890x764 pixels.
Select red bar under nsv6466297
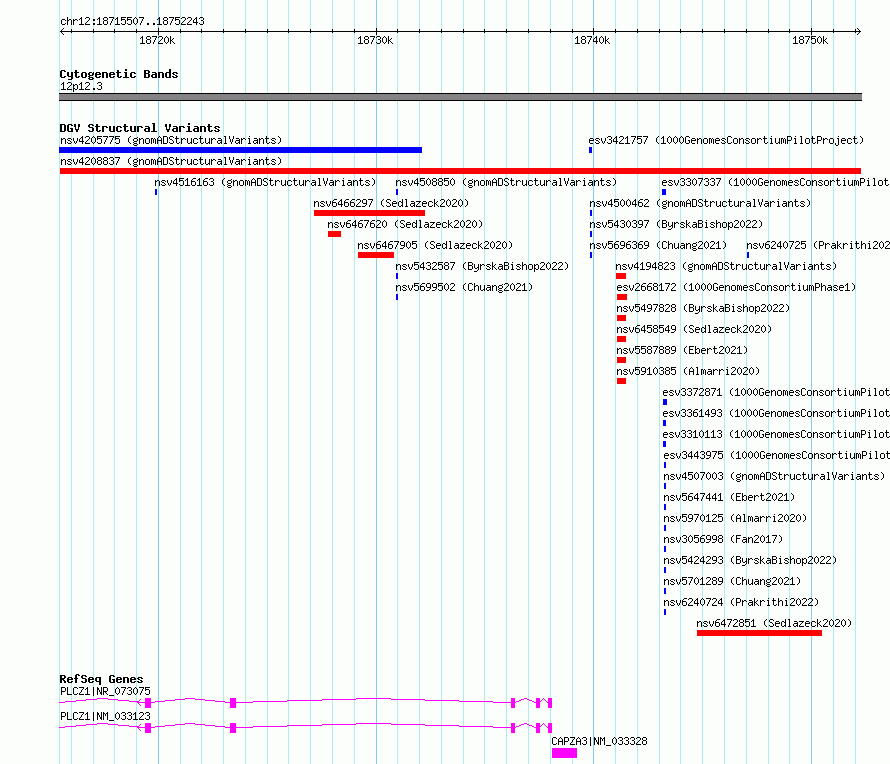tap(370, 213)
